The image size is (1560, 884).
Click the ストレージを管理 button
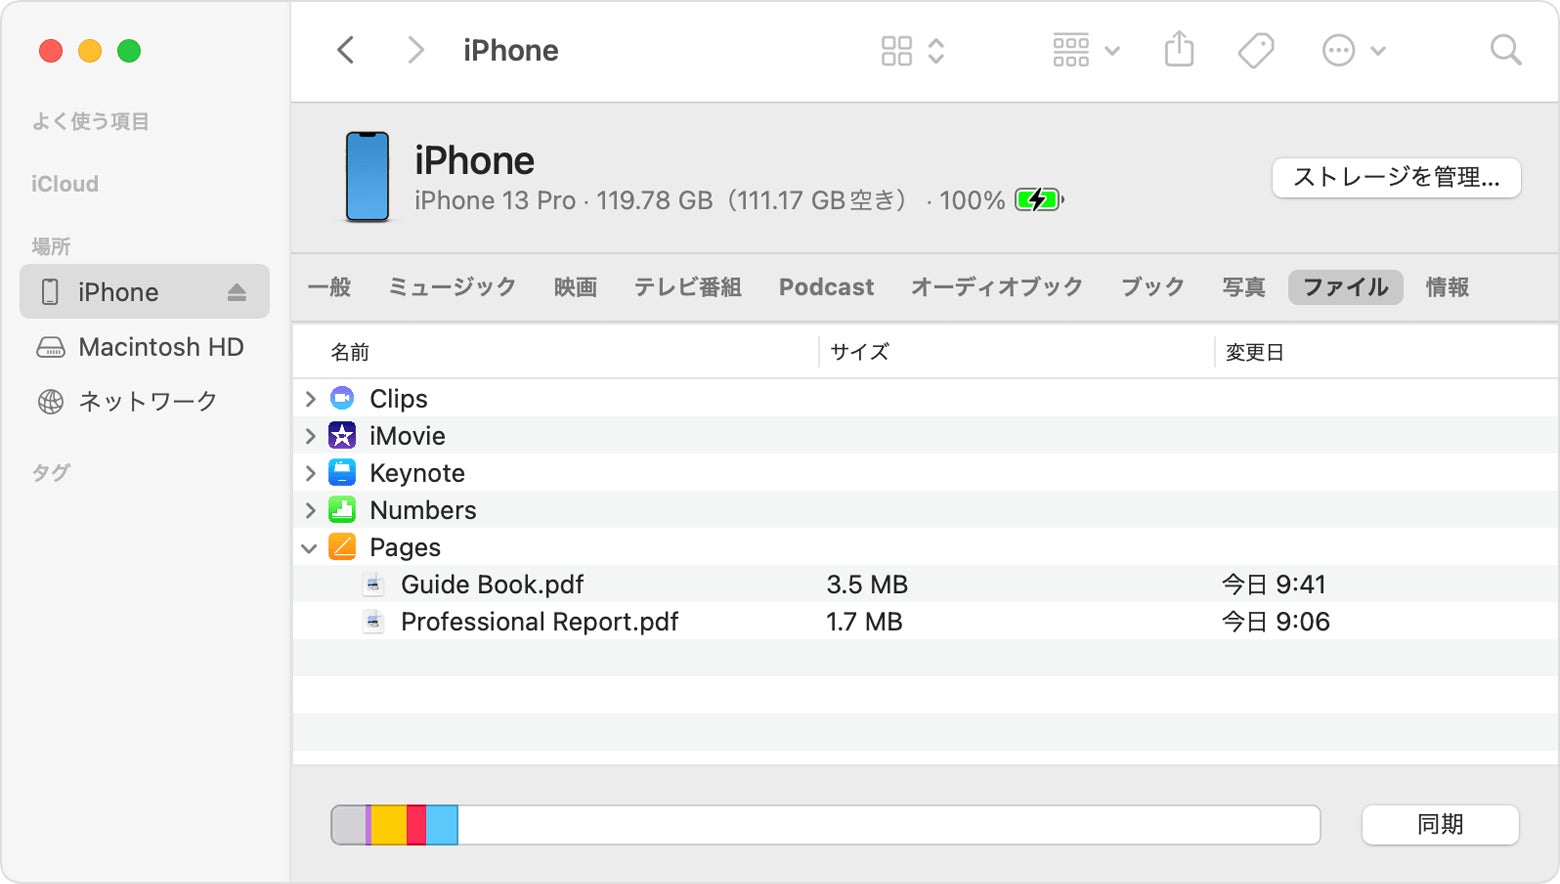[1396, 178]
